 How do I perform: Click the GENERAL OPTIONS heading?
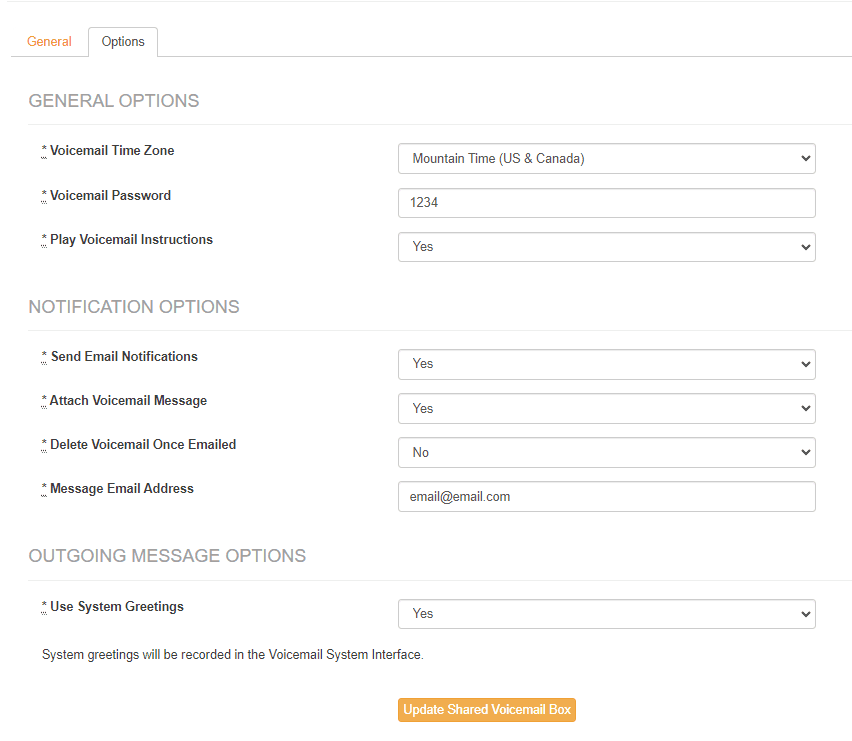[114, 101]
